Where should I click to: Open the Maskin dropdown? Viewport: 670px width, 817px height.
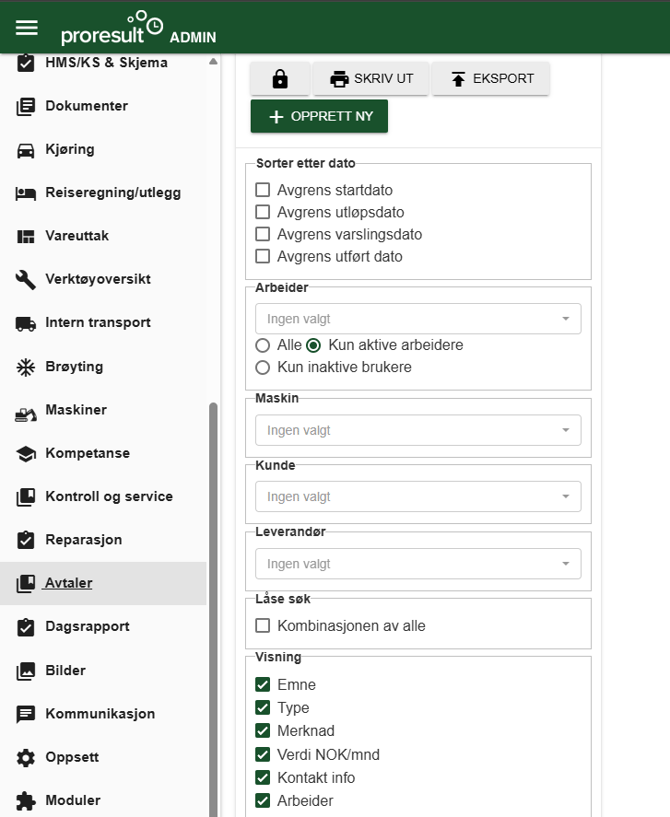(418, 430)
